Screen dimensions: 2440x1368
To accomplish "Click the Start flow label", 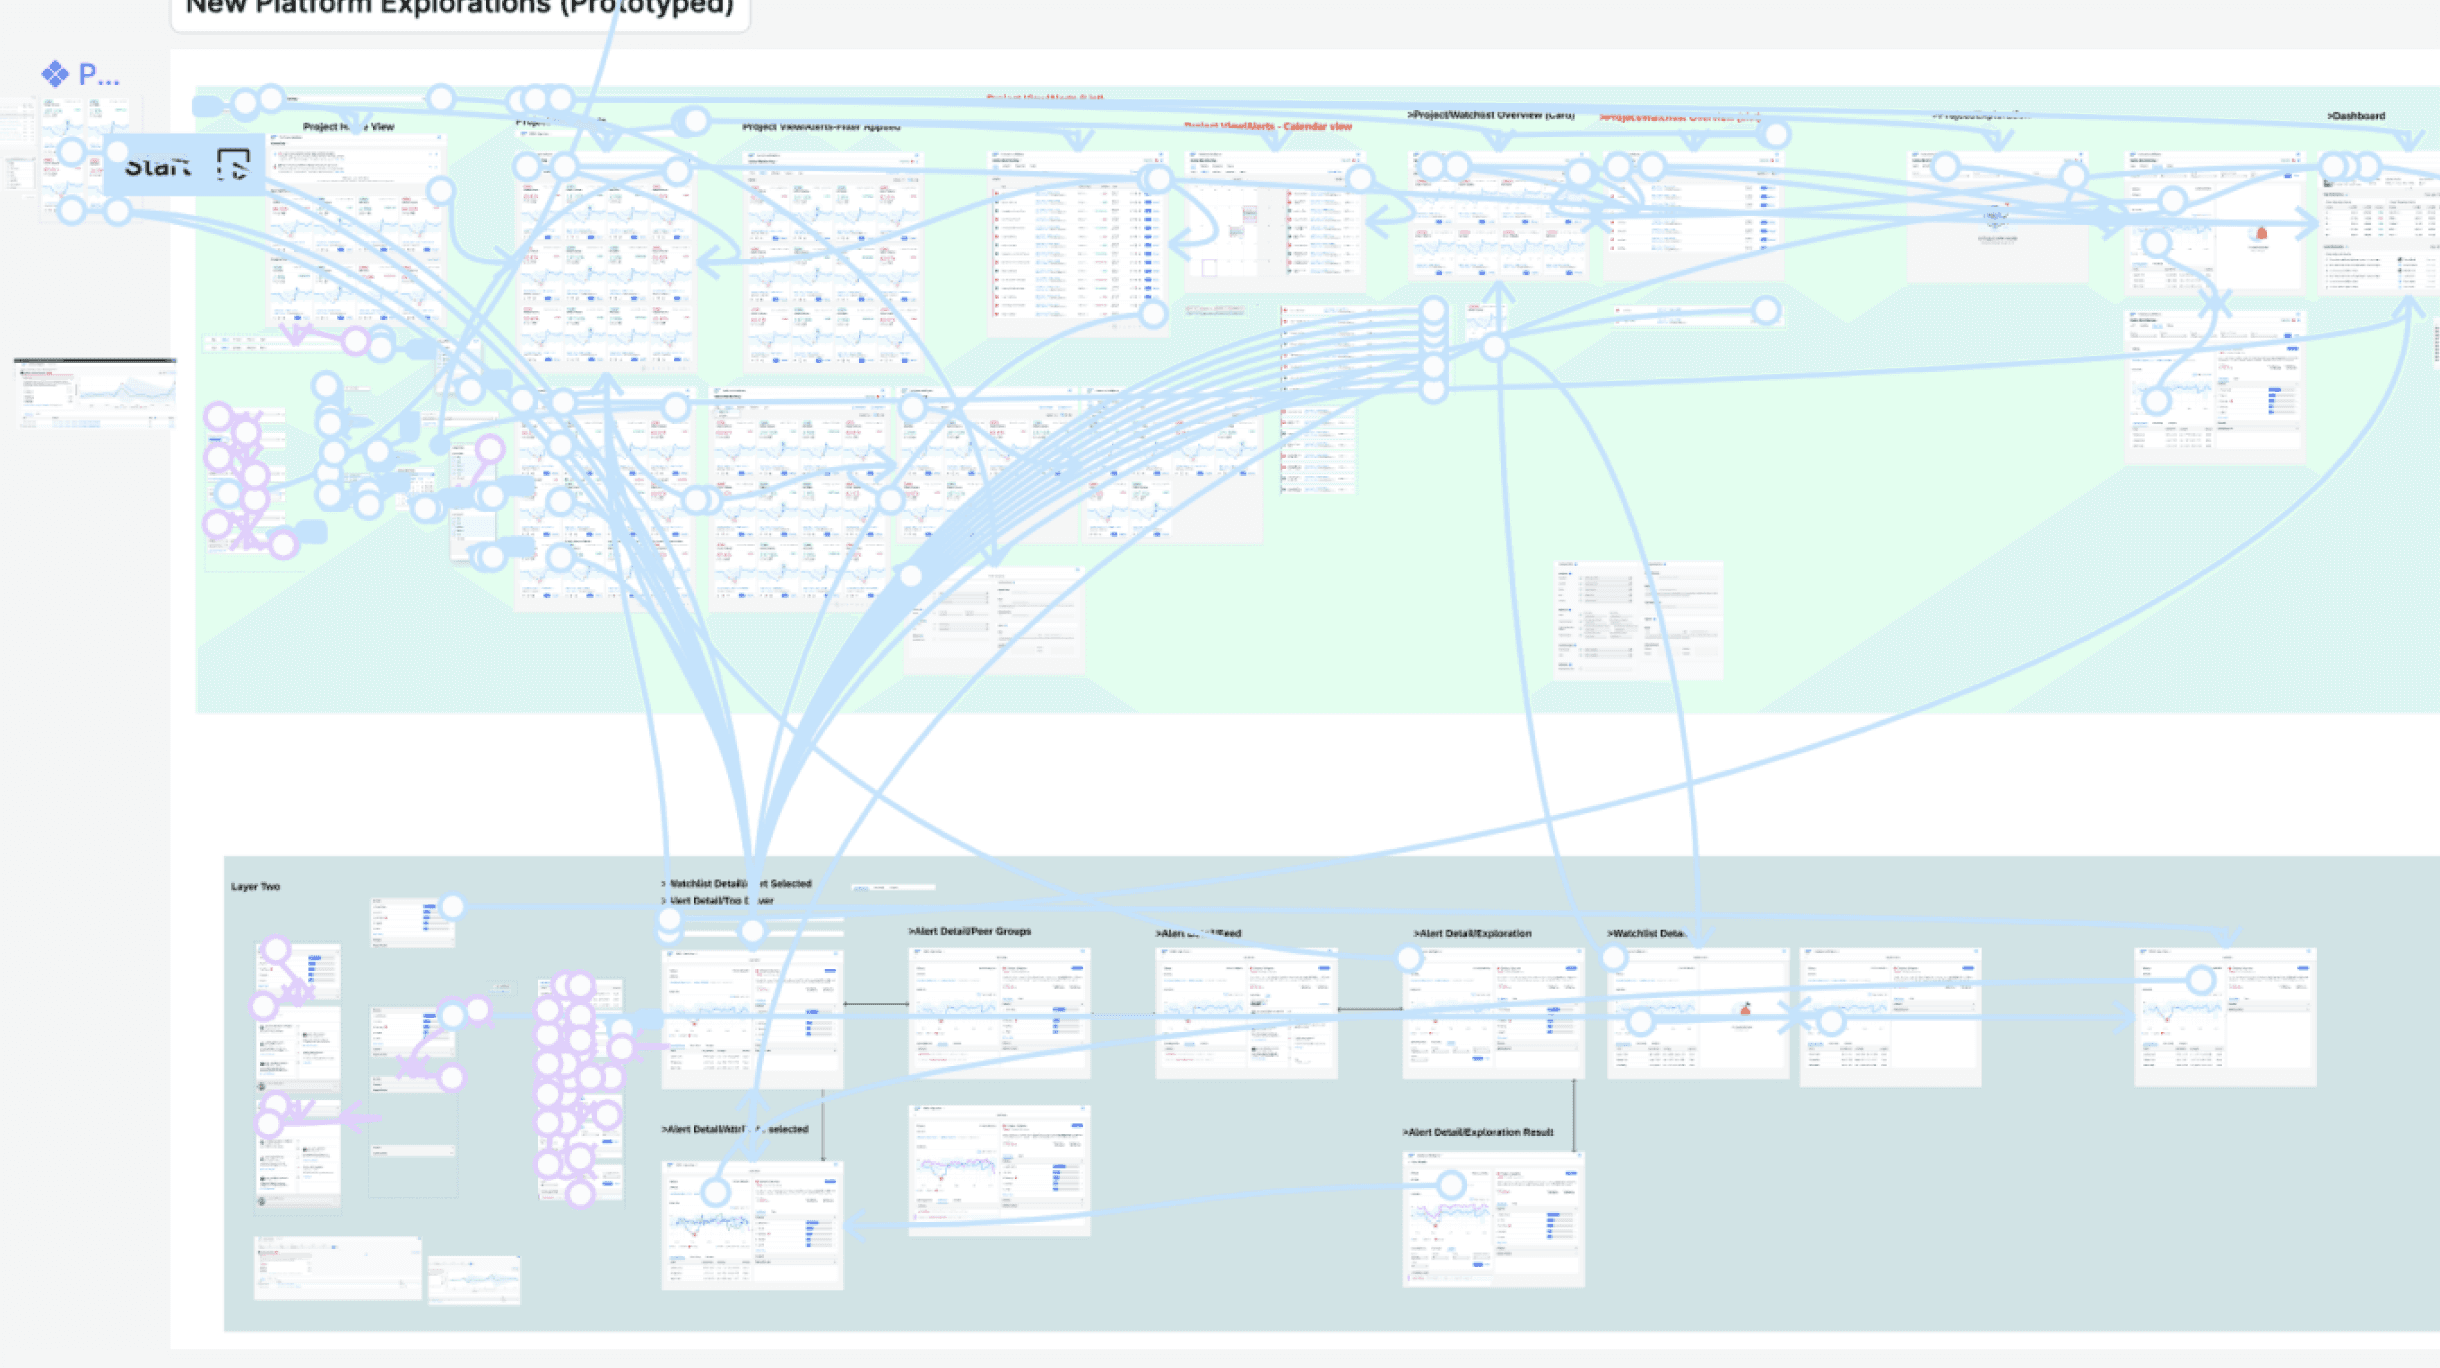I will click(158, 166).
